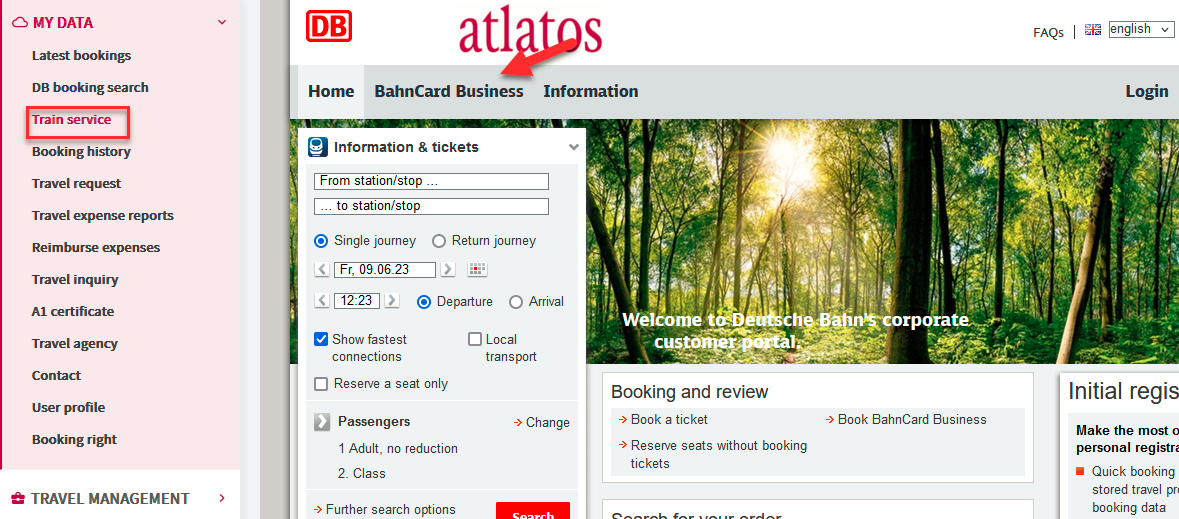Go to next day arrow
Image resolution: width=1179 pixels, height=519 pixels.
point(447,269)
